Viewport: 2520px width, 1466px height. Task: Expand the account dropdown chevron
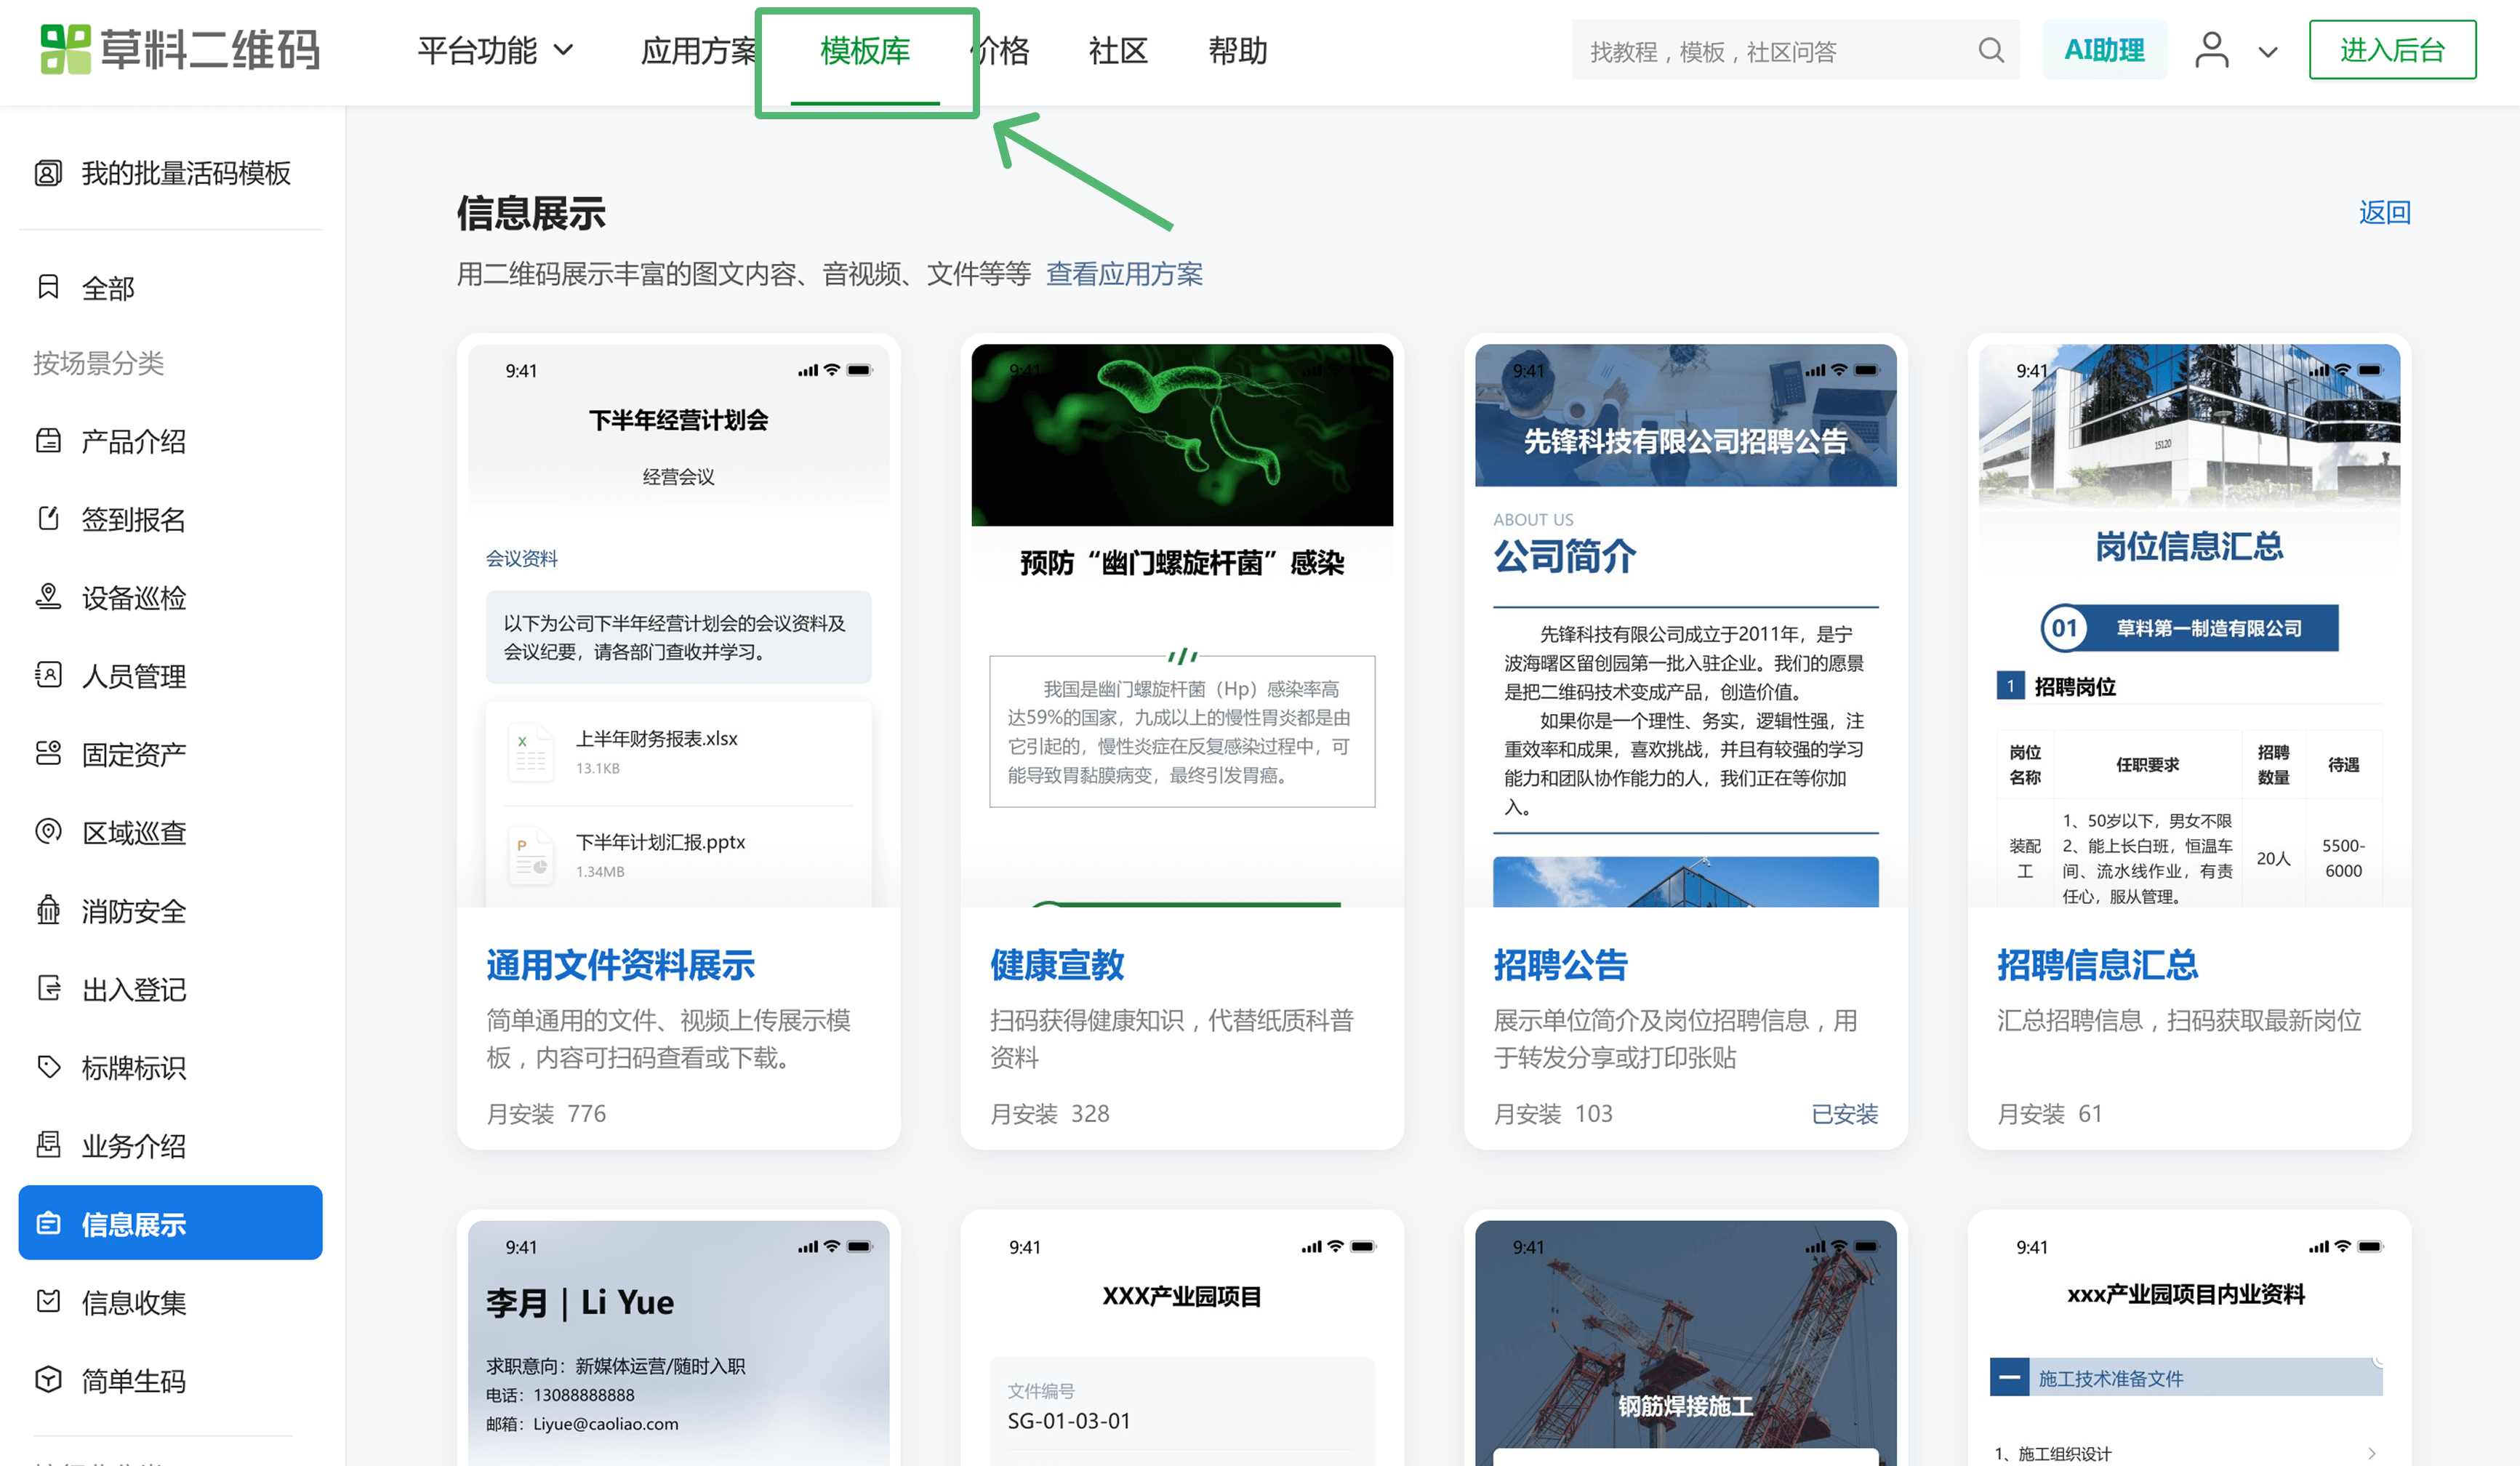click(2268, 52)
